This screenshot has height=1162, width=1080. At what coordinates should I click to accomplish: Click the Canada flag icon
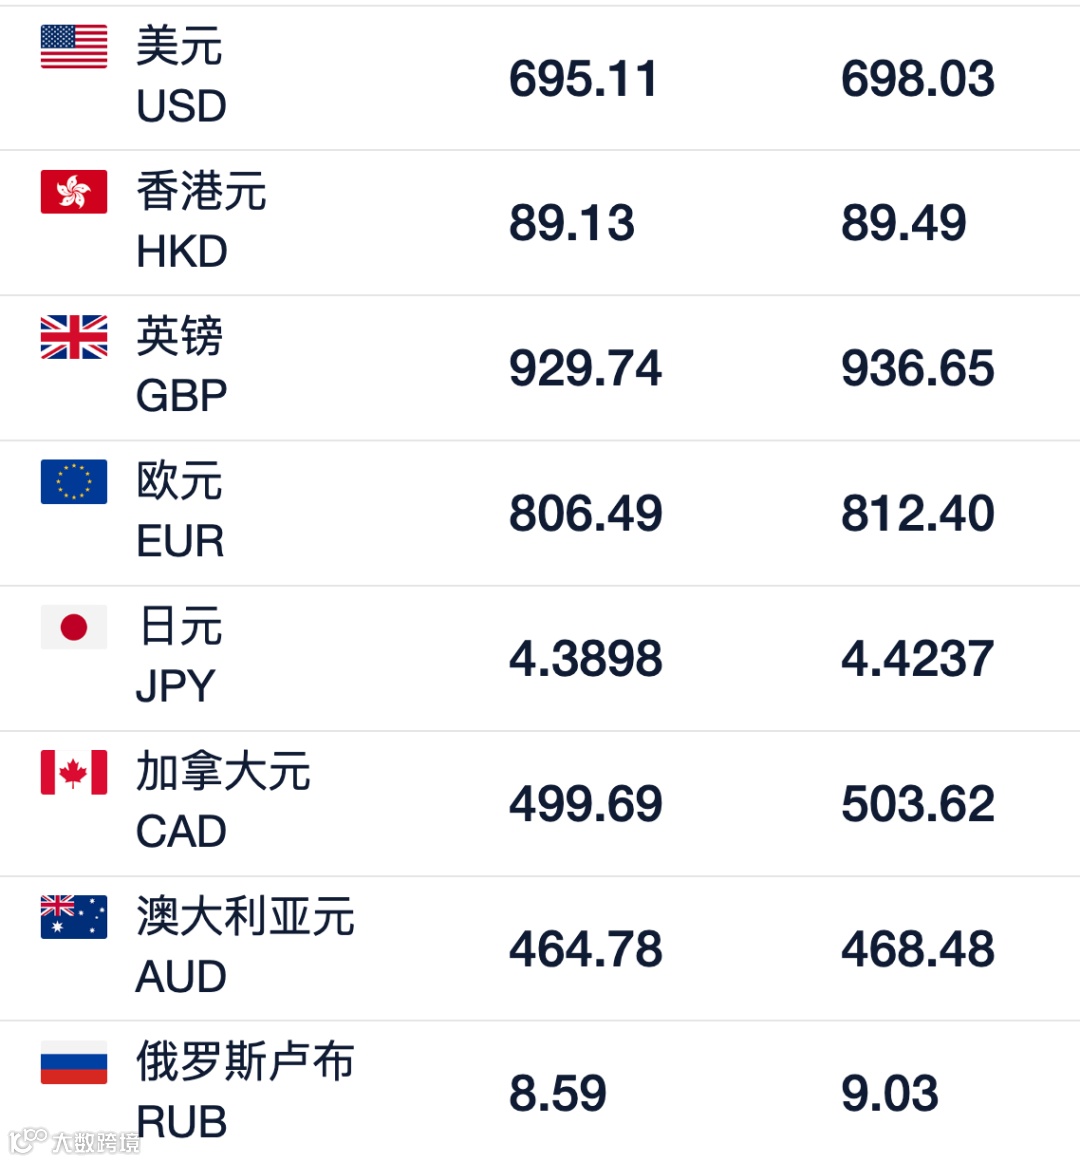click(x=73, y=772)
